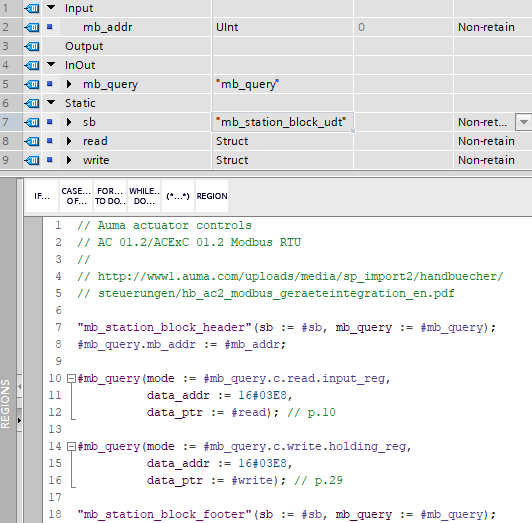Click the interface icon on the mb_addr row
Image resolution: width=532 pixels, height=523 pixels.
tap(32, 27)
